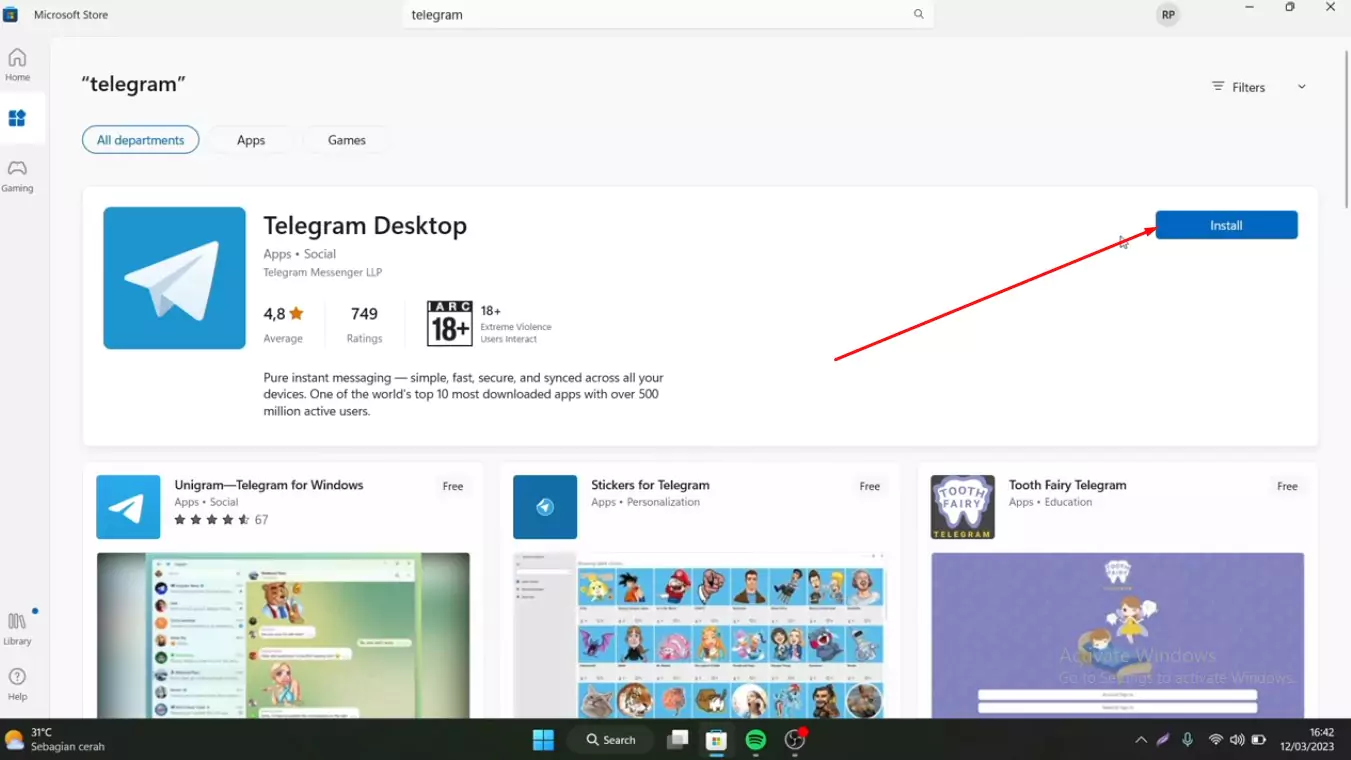1351x760 pixels.
Task: Click the Wi-Fi network tray icon
Action: 1216,740
